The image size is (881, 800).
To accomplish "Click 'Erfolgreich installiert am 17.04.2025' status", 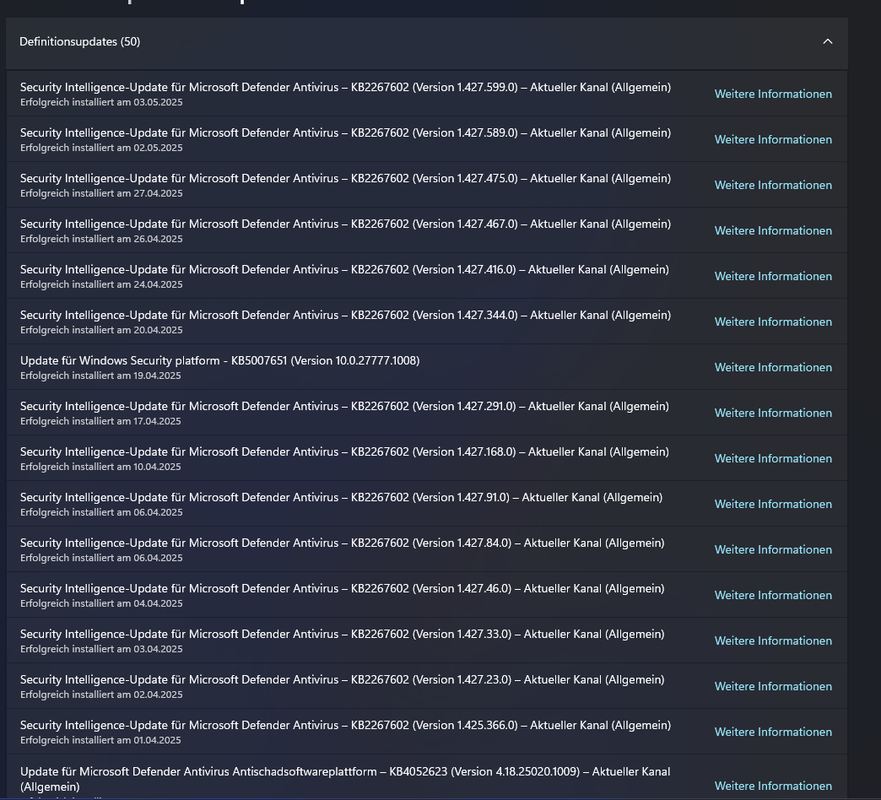I will pos(101,421).
